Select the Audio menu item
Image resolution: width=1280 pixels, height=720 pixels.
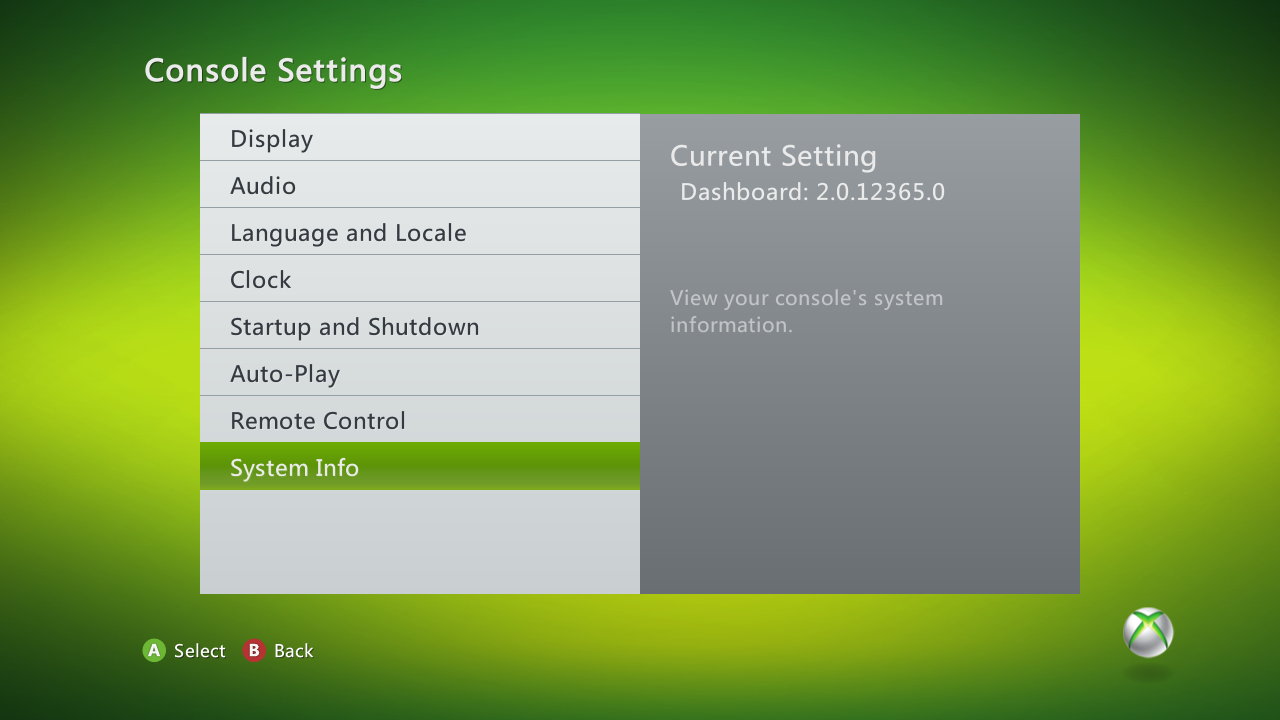coord(420,185)
